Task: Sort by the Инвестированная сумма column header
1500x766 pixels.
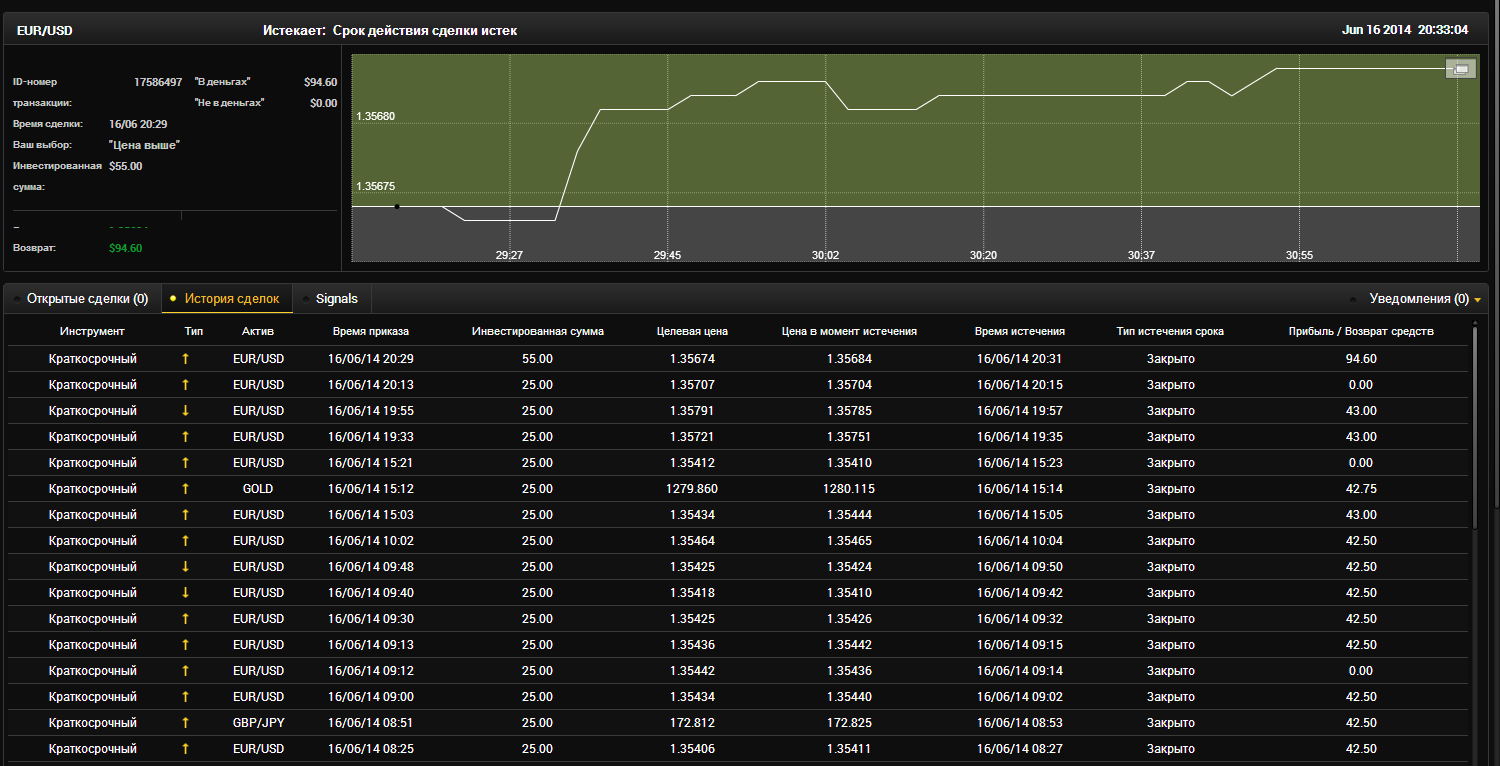Action: (x=538, y=331)
